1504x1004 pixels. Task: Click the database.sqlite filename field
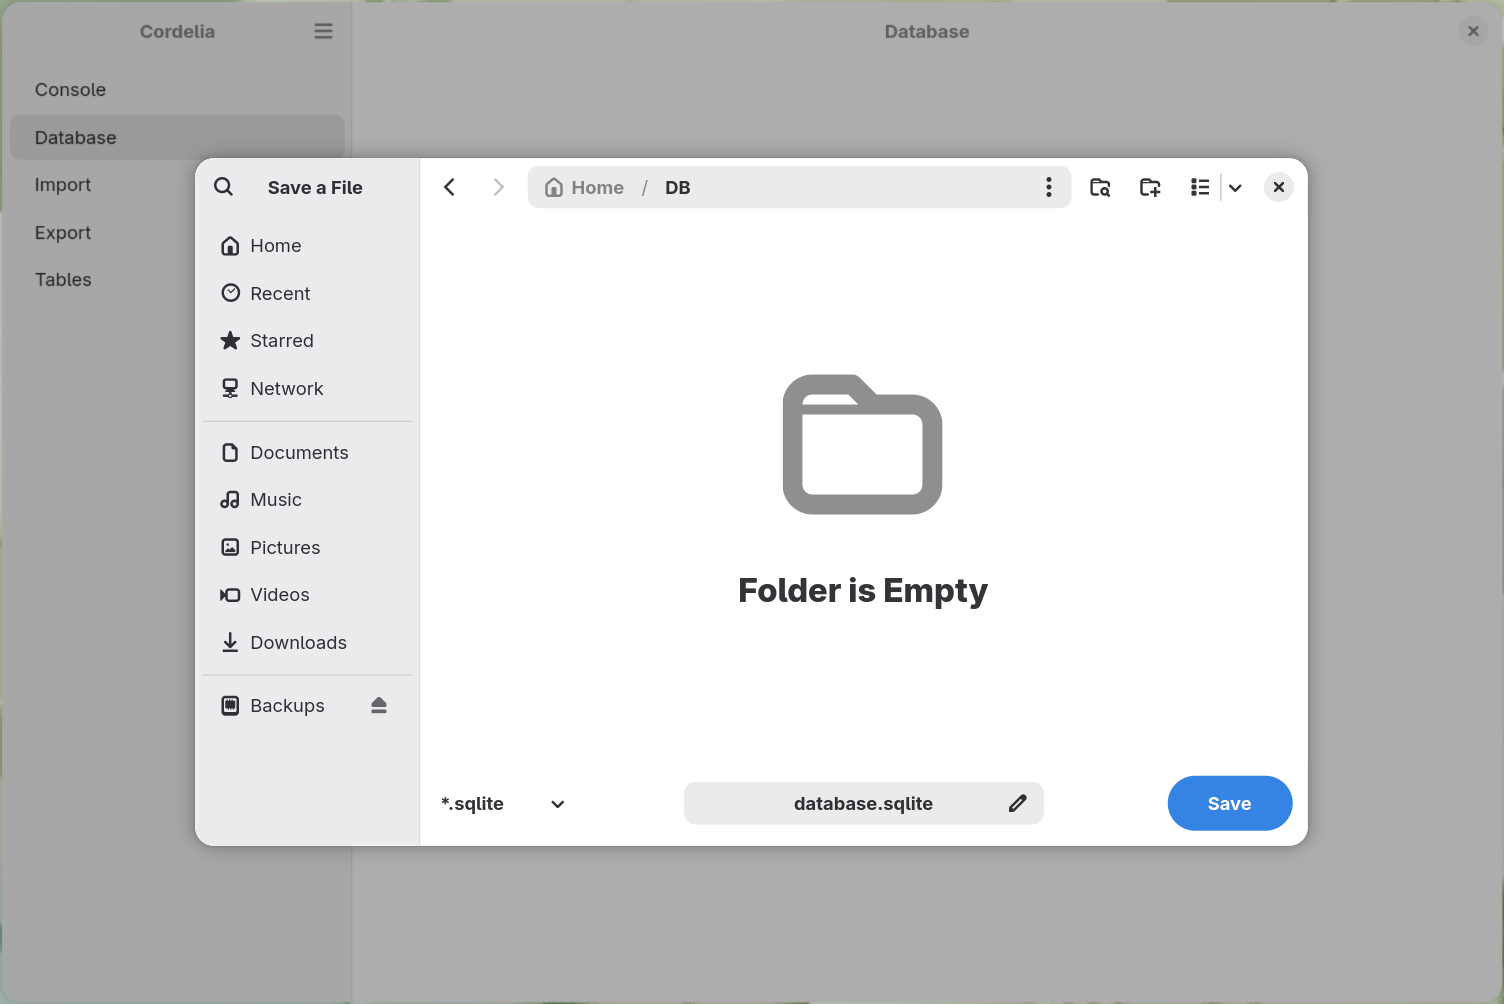pos(864,804)
